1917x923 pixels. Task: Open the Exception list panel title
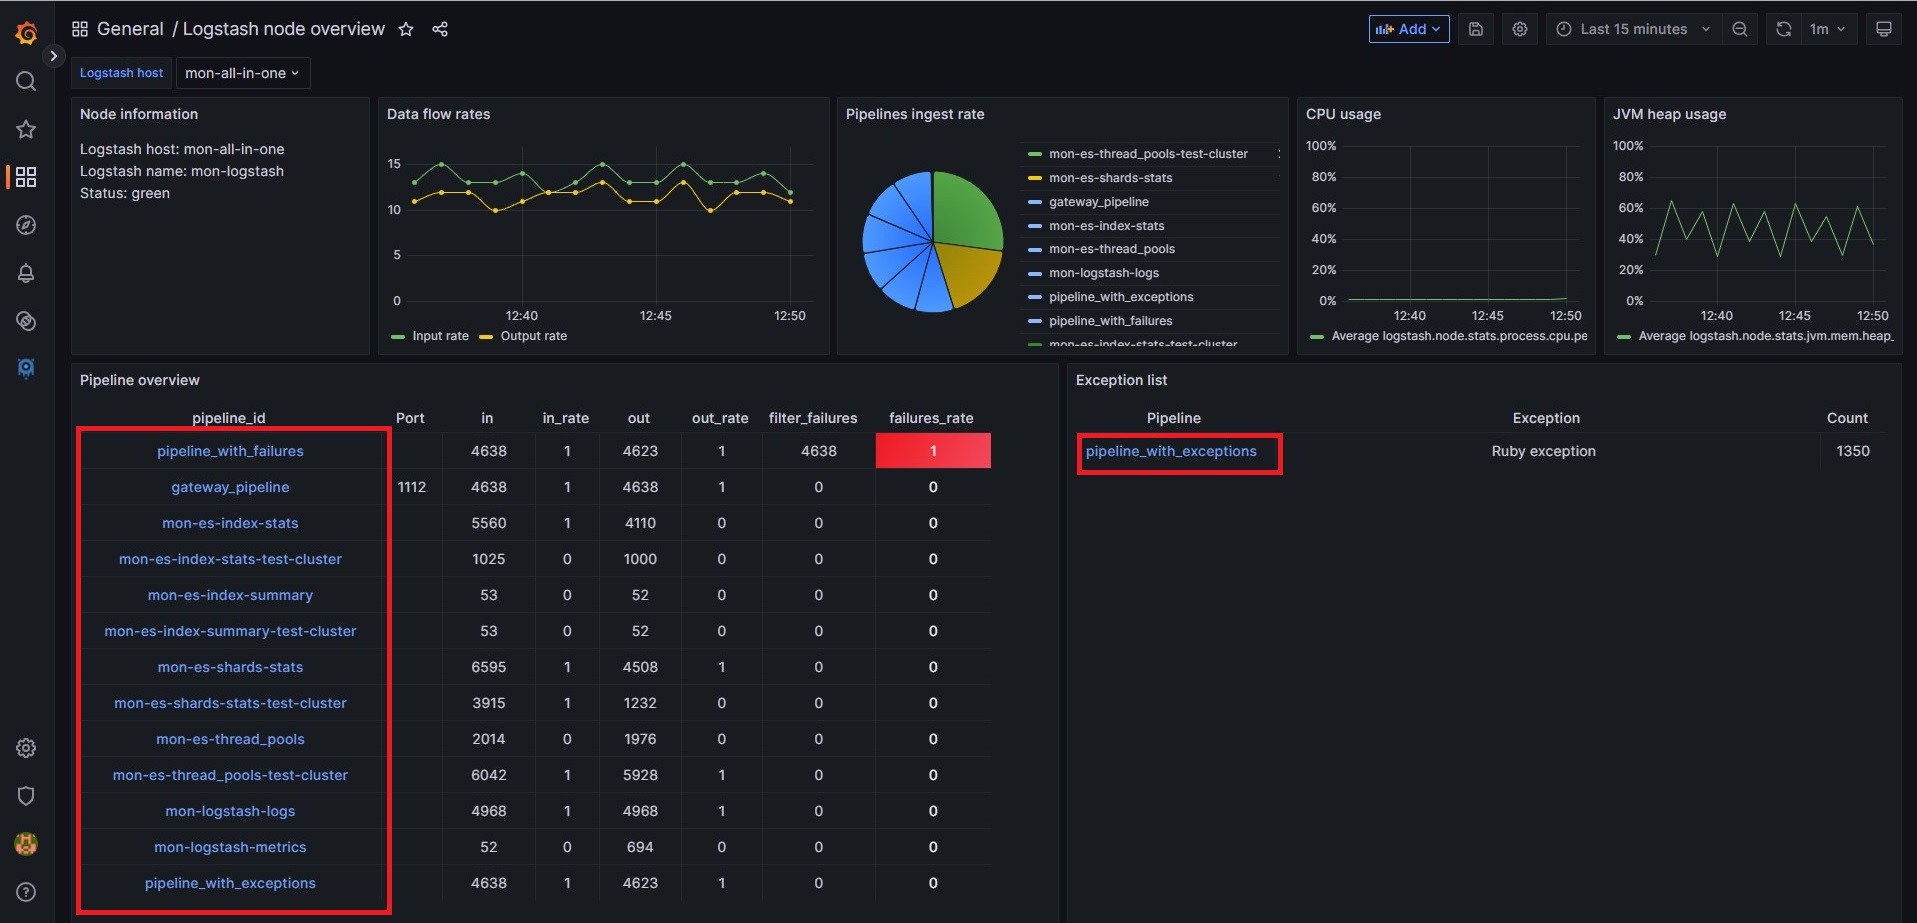coord(1121,380)
